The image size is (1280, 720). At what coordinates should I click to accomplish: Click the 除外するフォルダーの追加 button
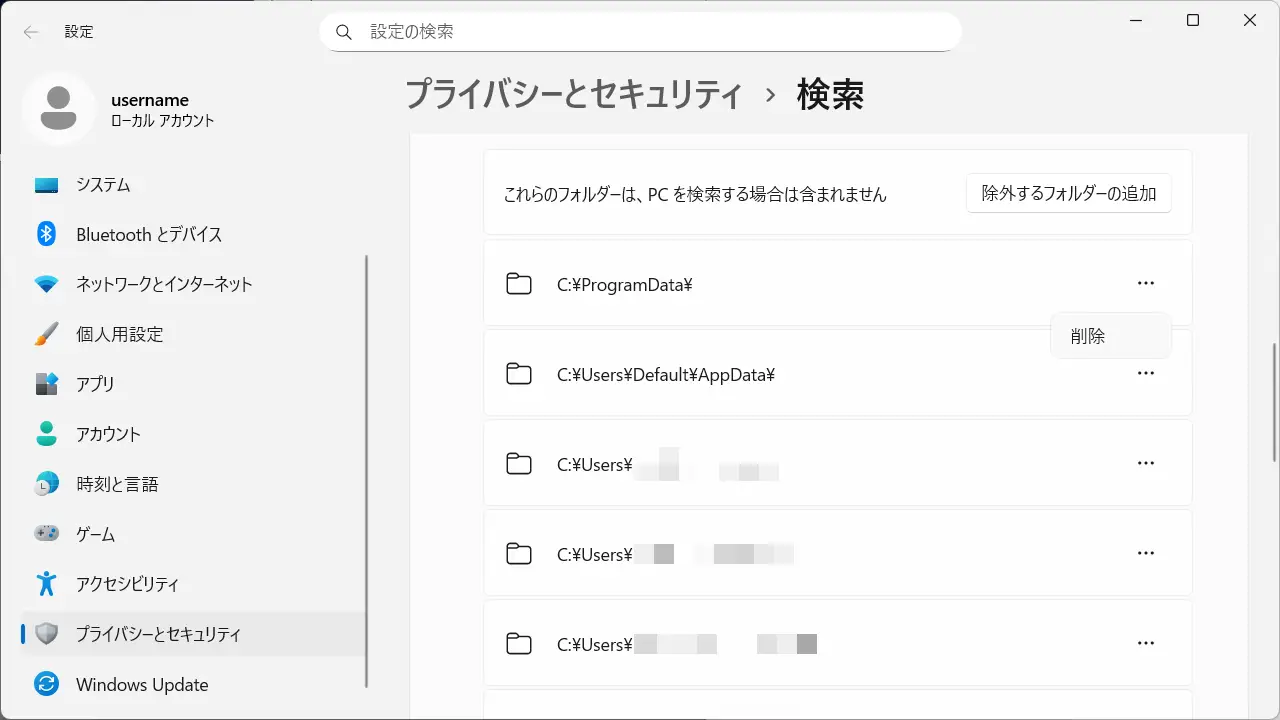pos(1068,193)
